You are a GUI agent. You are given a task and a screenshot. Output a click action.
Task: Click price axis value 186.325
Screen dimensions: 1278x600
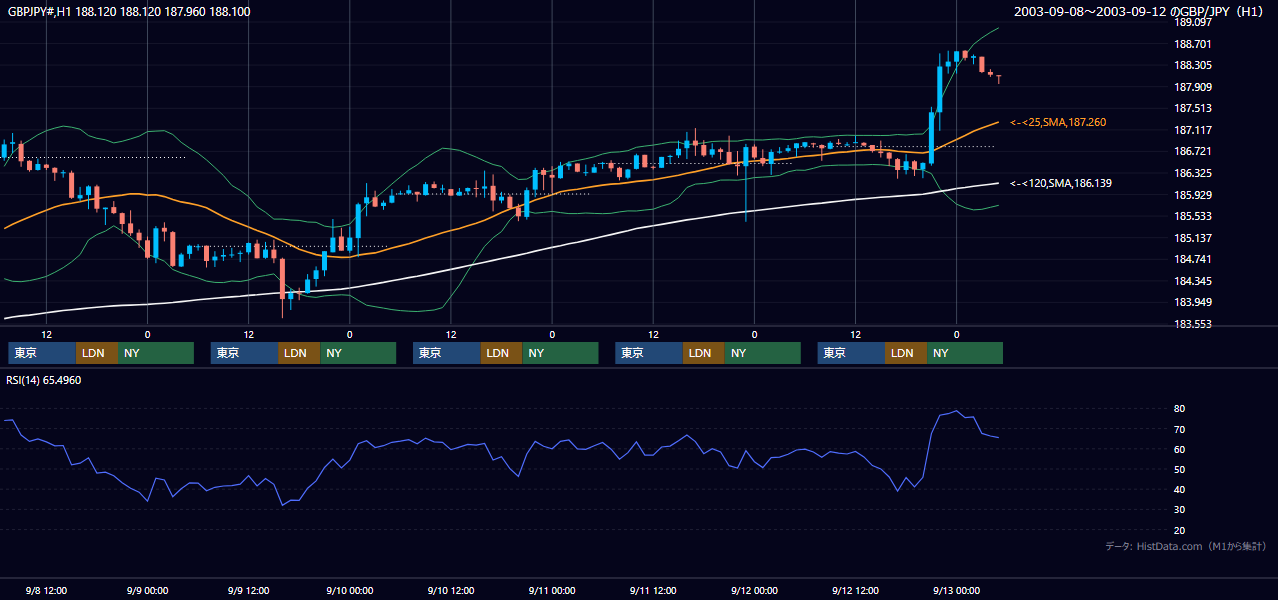(x=1193, y=173)
